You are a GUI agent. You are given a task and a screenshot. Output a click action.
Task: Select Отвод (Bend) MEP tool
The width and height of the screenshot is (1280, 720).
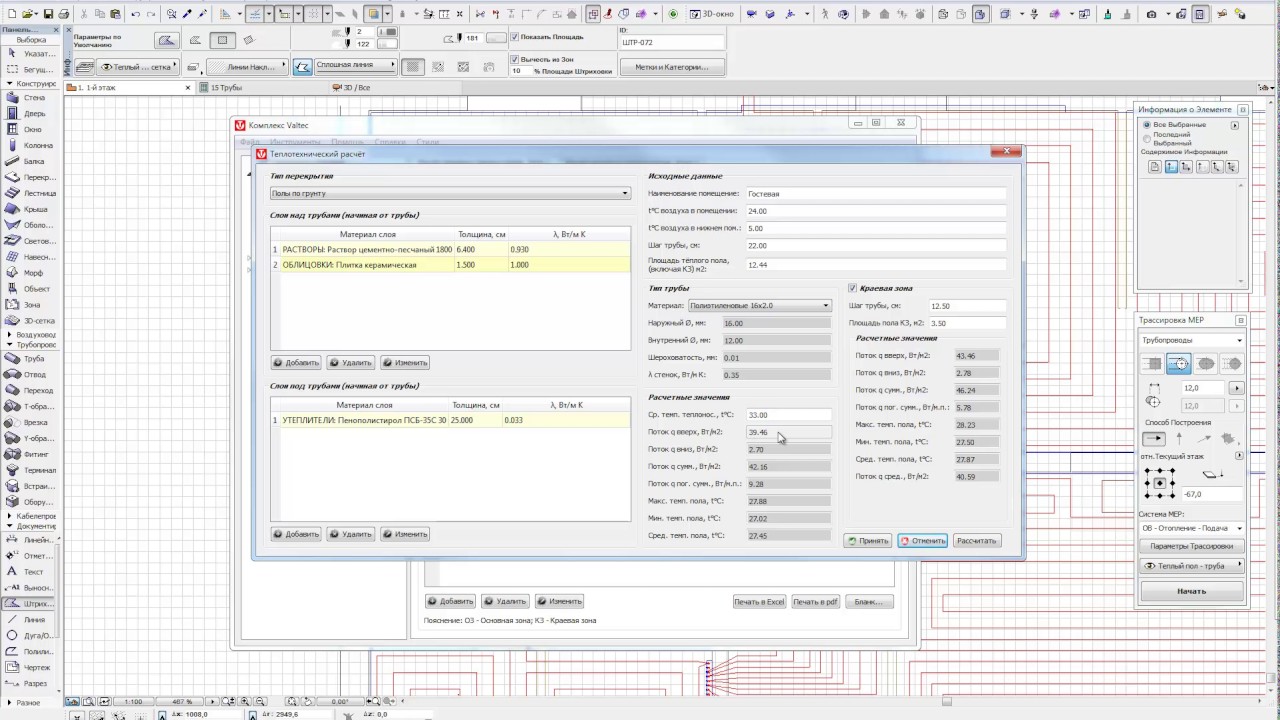[31, 374]
